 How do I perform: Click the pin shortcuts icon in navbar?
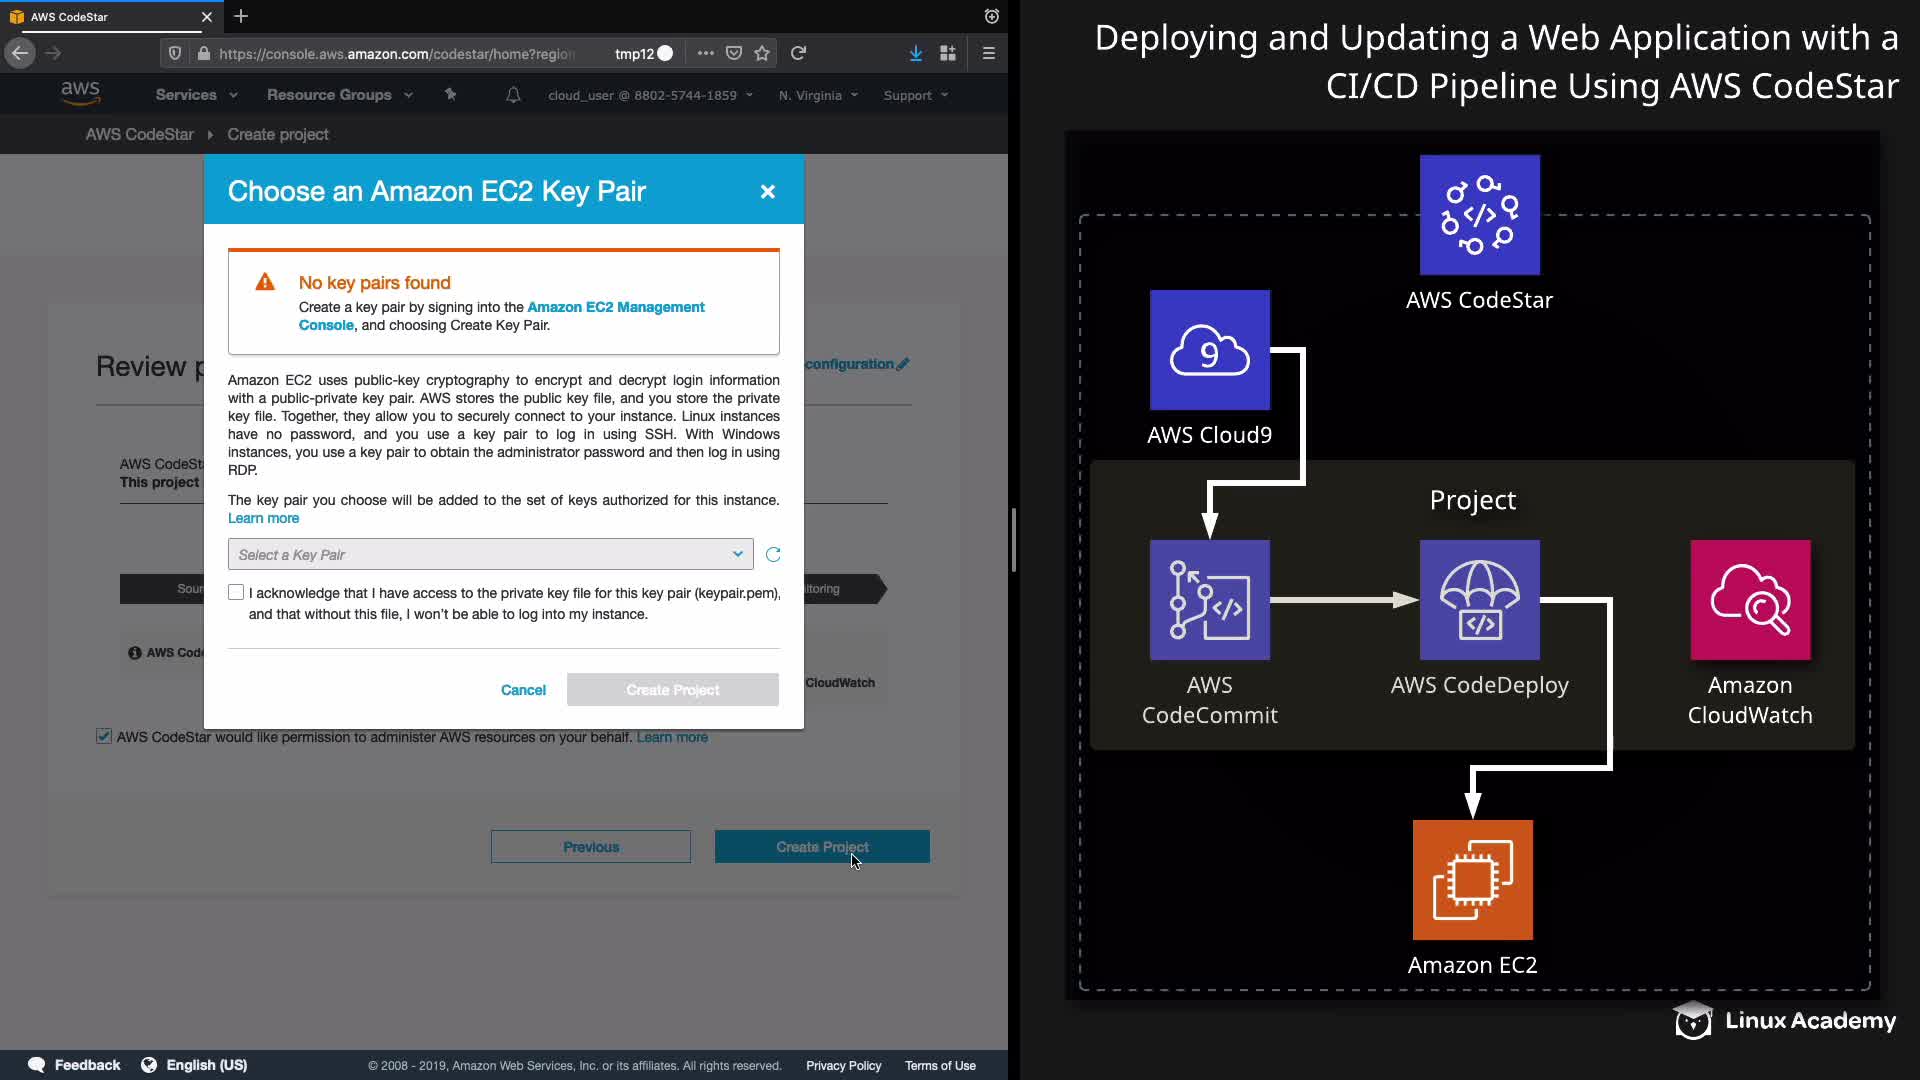450,95
